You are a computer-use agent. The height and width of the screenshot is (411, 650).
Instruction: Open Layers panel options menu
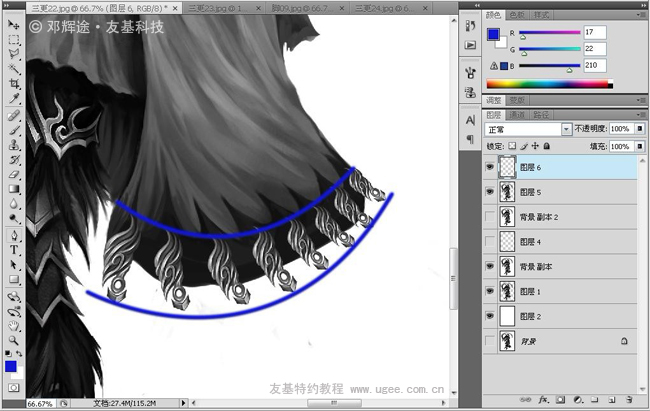[x=641, y=115]
